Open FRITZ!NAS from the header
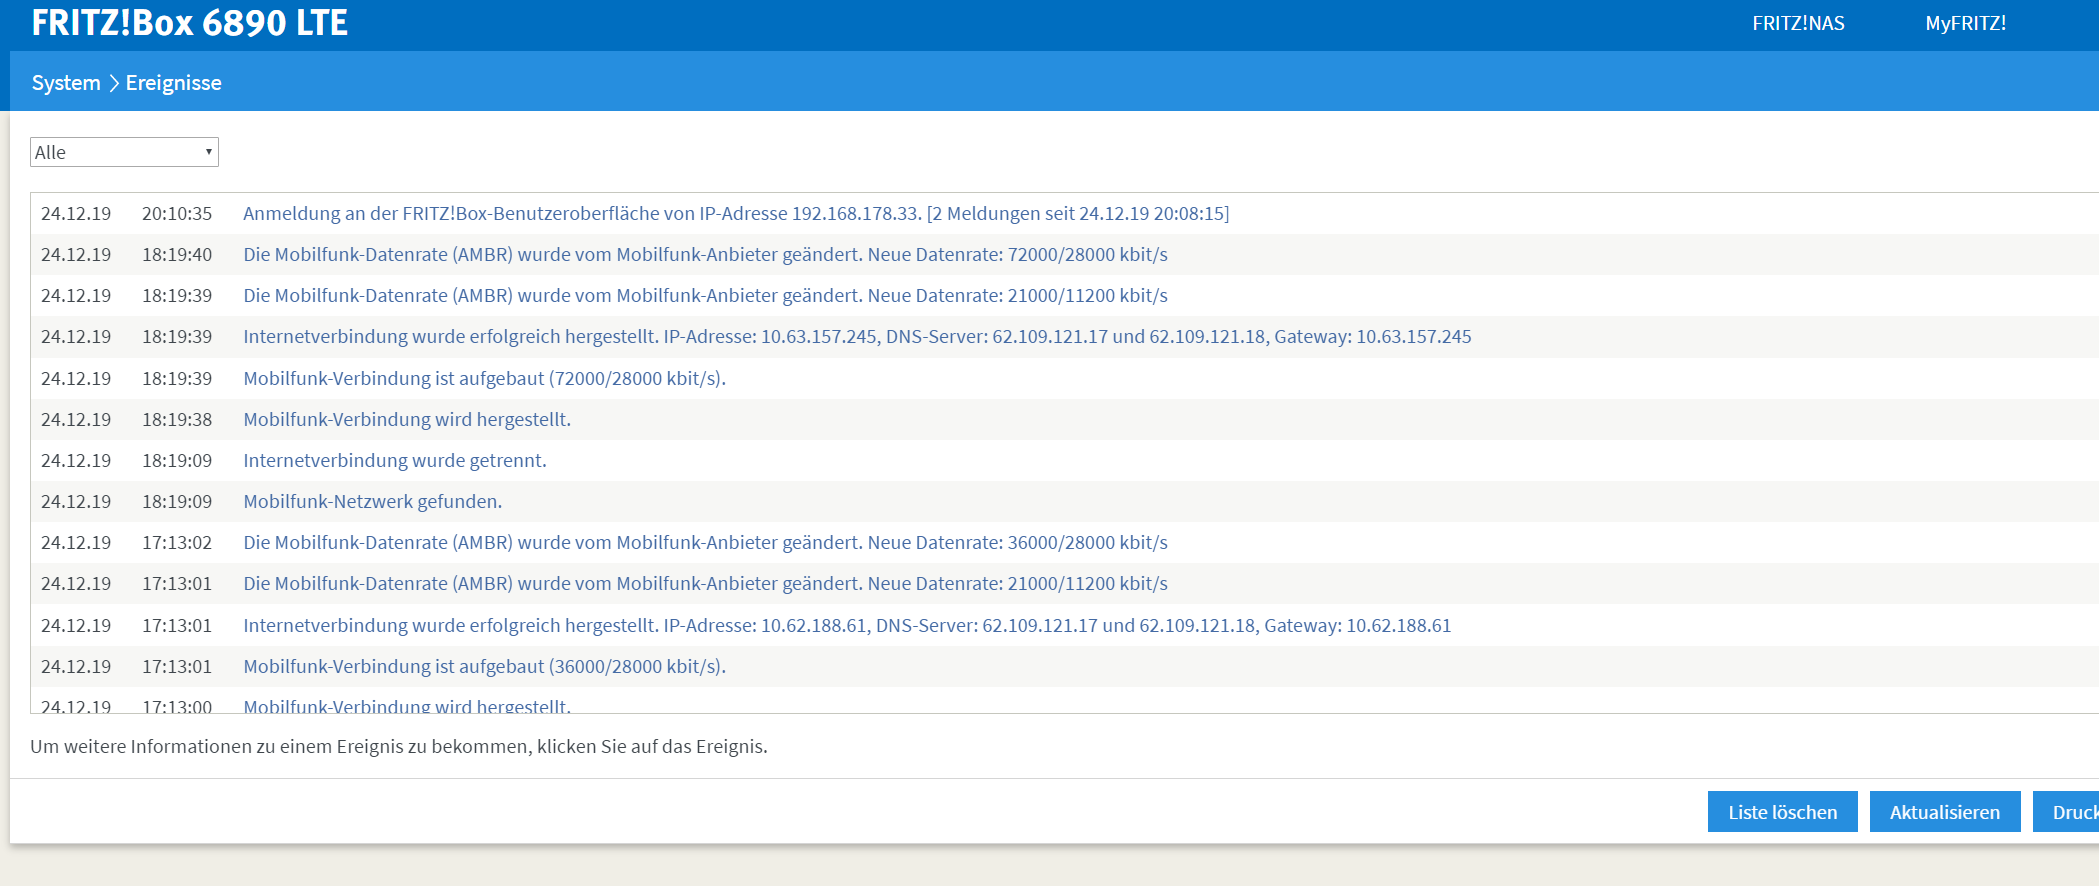The image size is (2099, 886). coord(1798,23)
